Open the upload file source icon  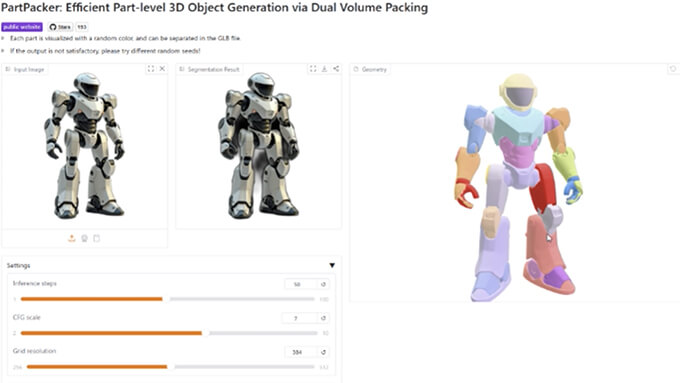pyautogui.click(x=72, y=238)
